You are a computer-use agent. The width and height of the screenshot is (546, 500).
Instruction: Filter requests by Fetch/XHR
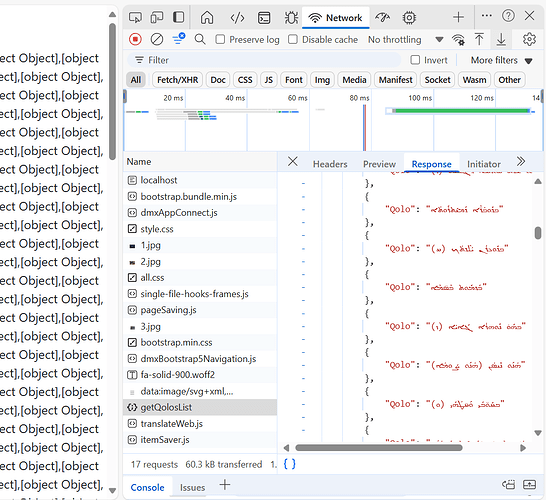[x=177, y=80]
